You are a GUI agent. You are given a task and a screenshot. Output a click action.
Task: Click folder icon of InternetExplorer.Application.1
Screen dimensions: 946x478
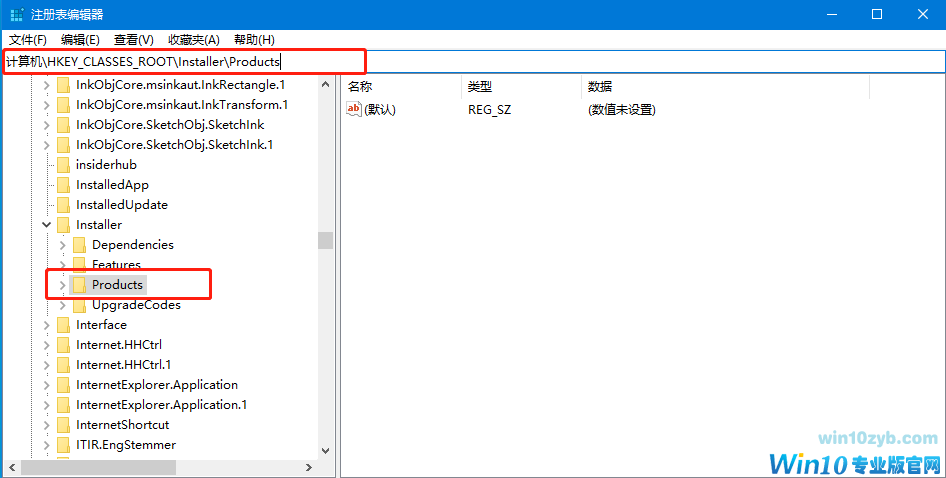(63, 404)
